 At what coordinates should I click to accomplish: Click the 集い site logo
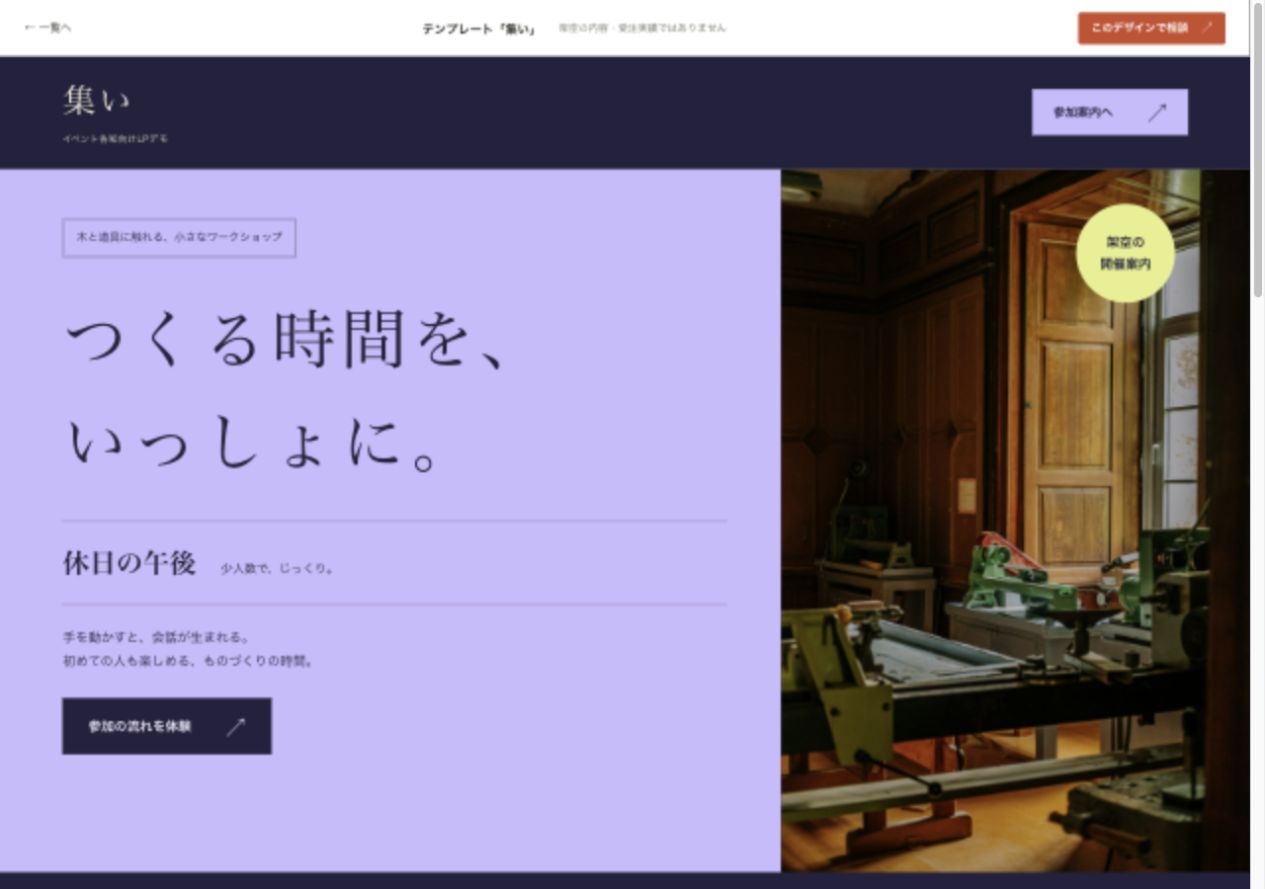point(96,100)
